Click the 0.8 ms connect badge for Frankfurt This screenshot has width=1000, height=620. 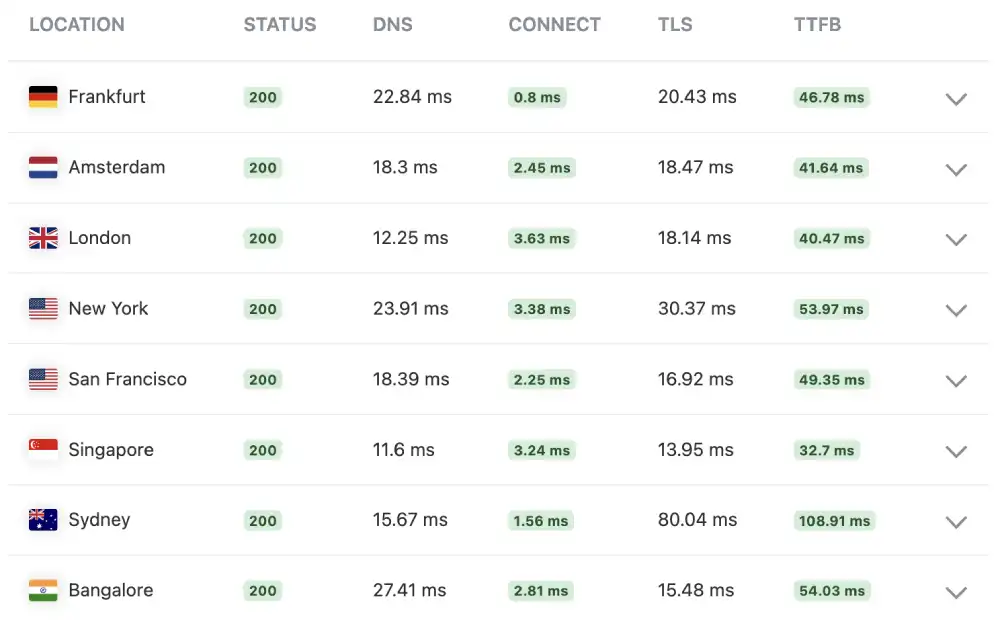point(536,97)
